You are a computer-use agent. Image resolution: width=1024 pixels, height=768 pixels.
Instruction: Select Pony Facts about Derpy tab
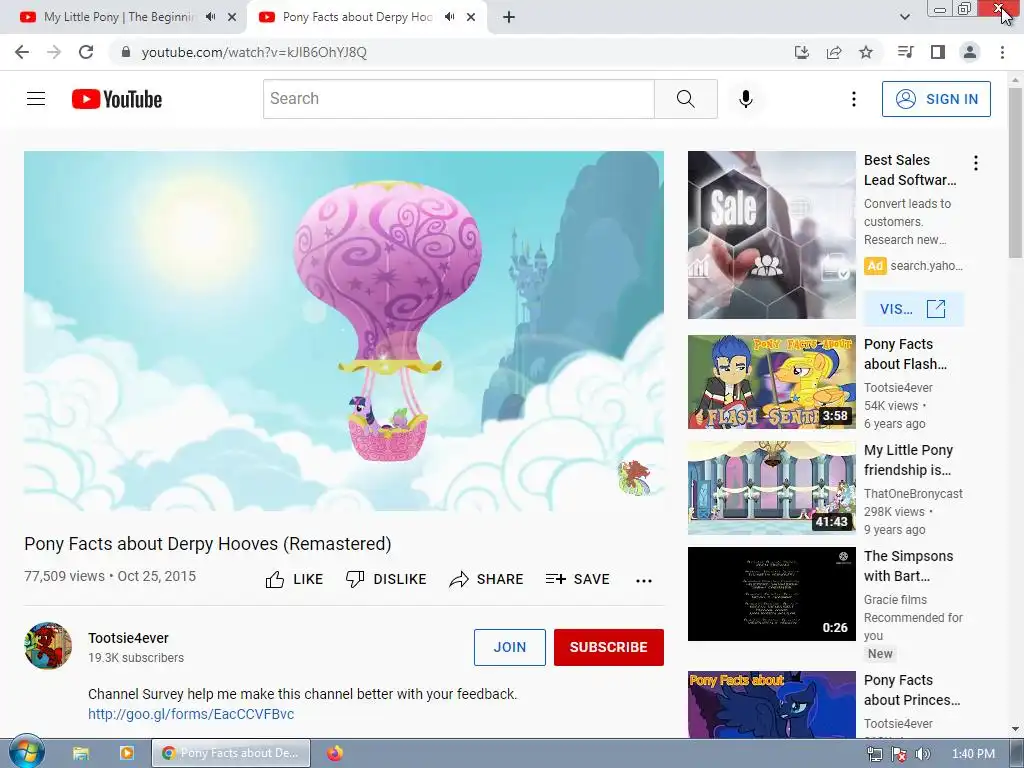[x=357, y=17]
